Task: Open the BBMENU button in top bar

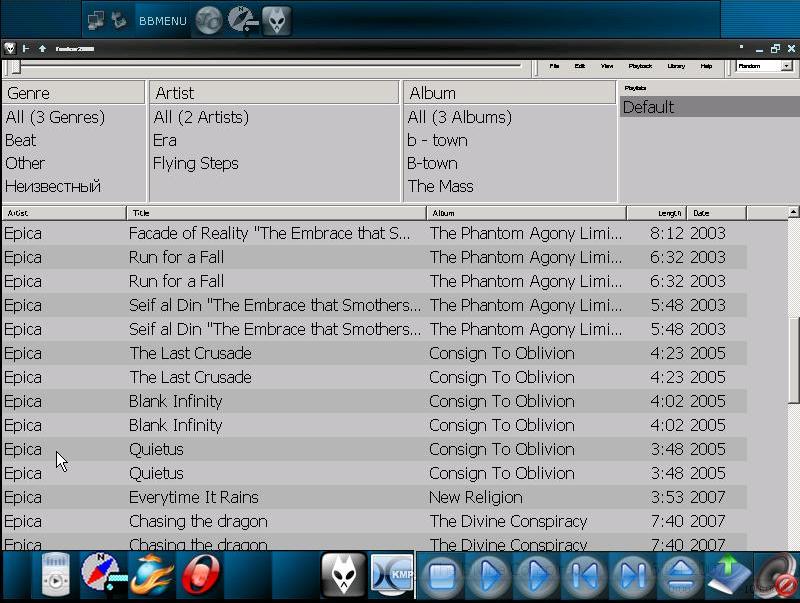Action: point(162,20)
